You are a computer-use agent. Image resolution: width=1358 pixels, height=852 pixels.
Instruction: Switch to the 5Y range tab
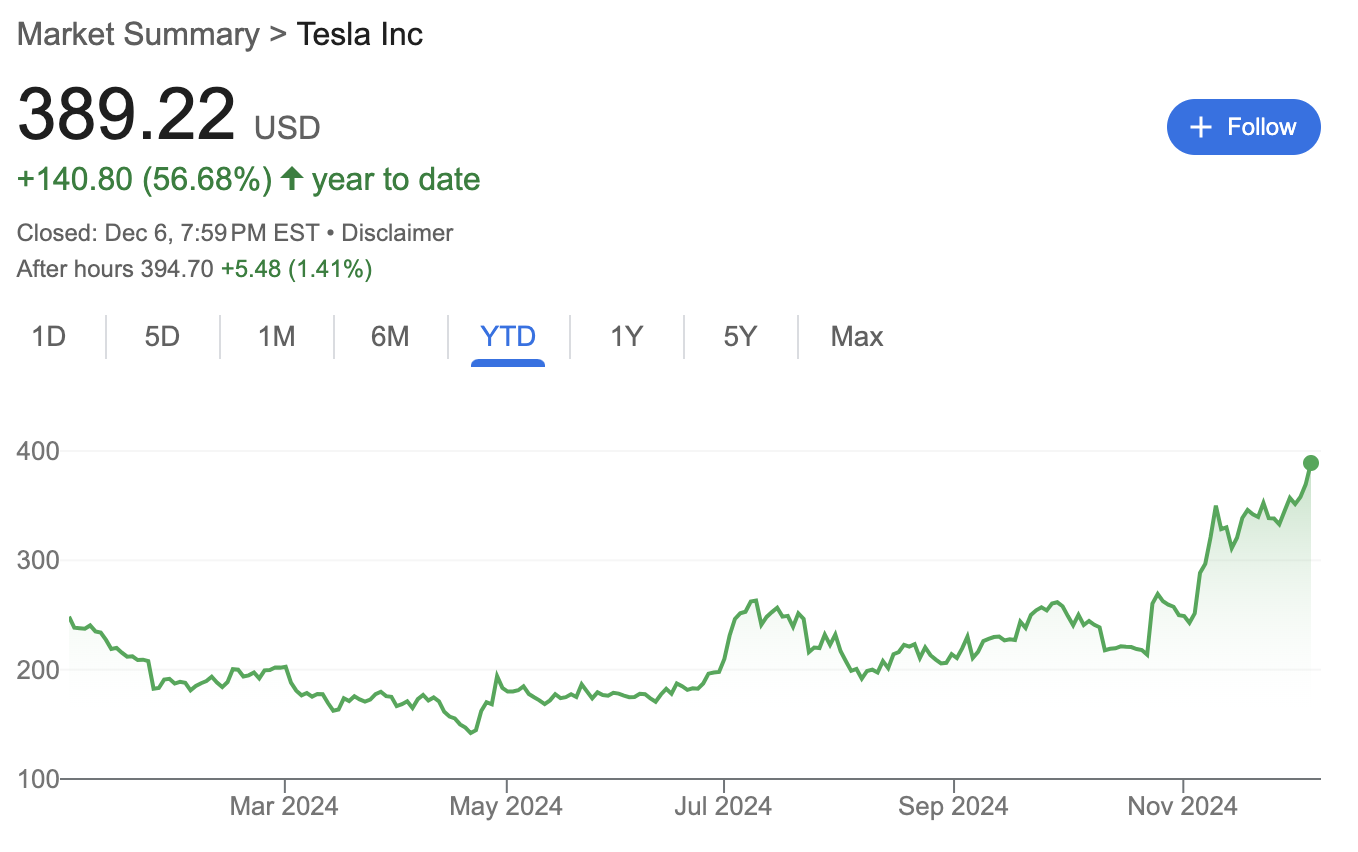click(x=740, y=336)
